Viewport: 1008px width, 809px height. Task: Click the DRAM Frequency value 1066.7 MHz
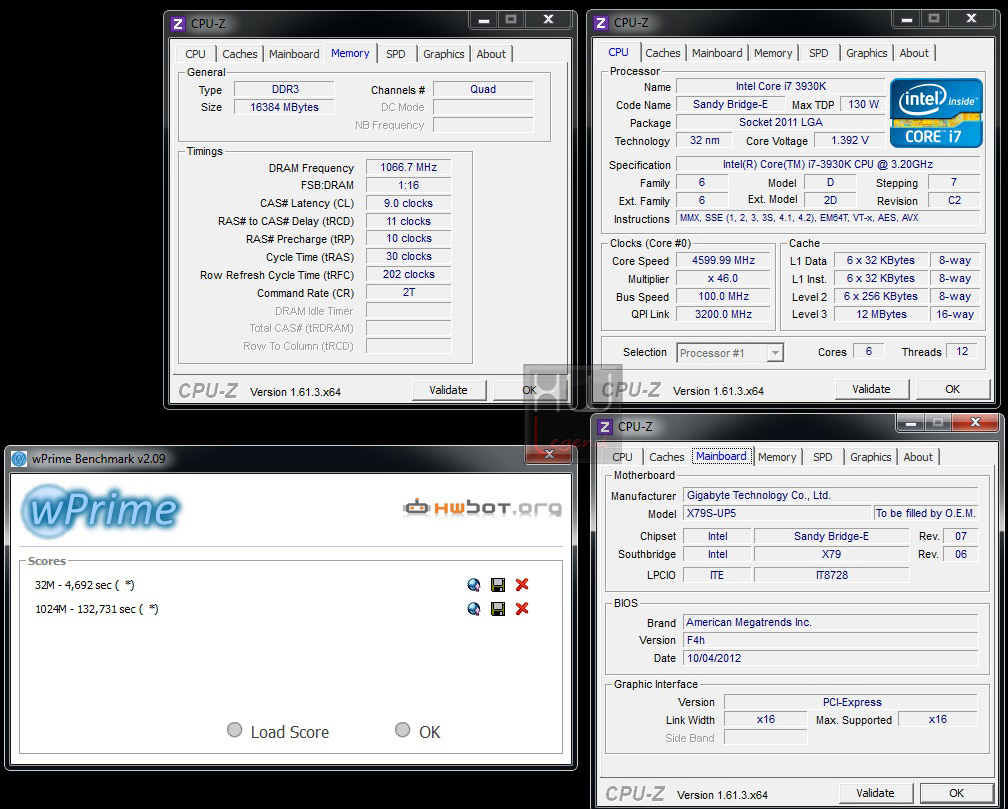[x=409, y=167]
